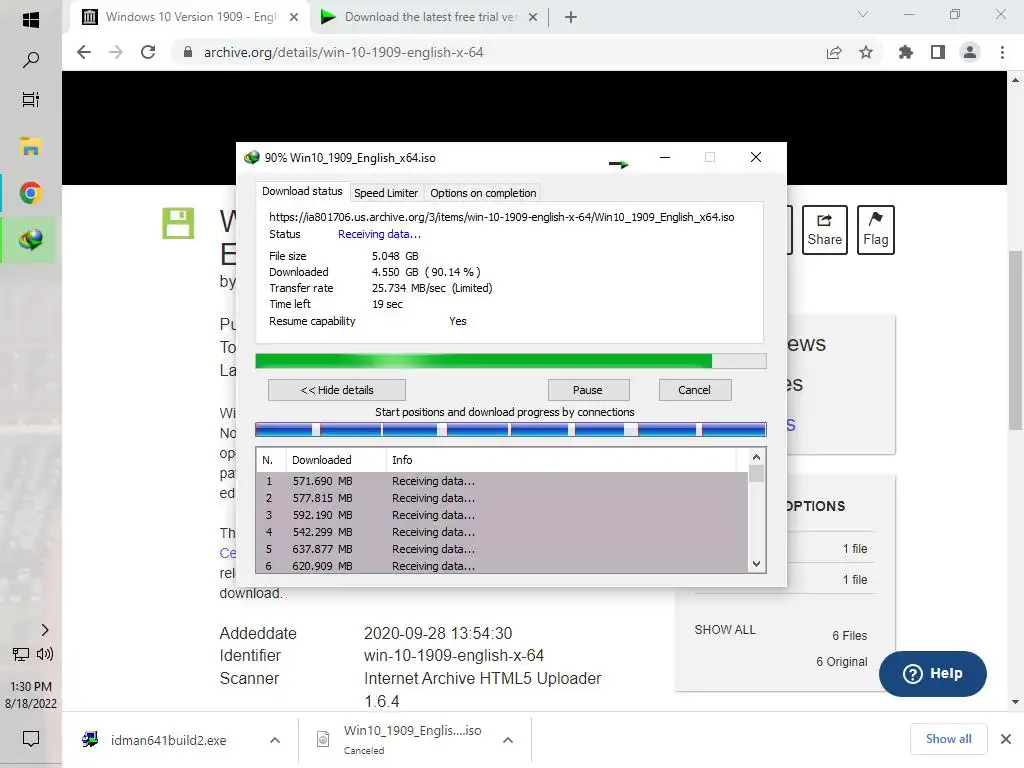The image size is (1024, 768).
Task: Open Chrome profile avatar
Action: tap(970, 52)
